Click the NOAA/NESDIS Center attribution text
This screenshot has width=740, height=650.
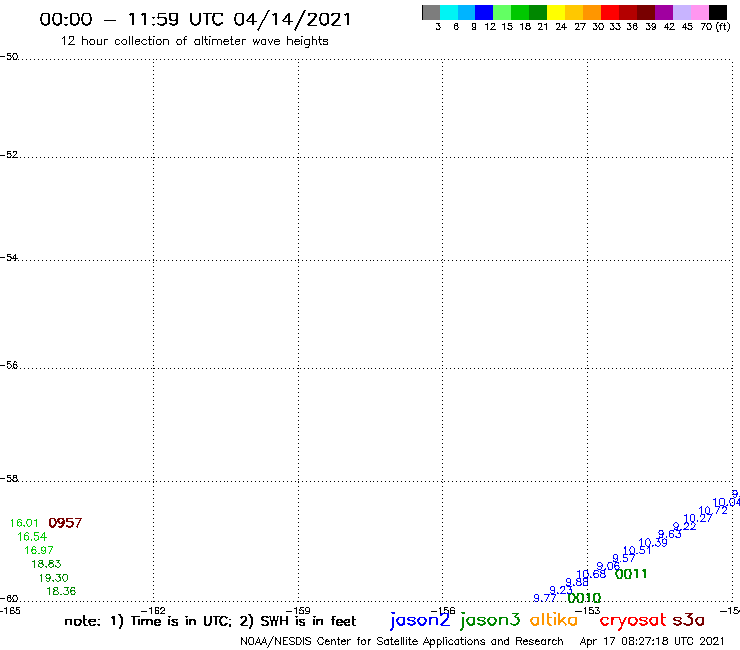(x=402, y=642)
